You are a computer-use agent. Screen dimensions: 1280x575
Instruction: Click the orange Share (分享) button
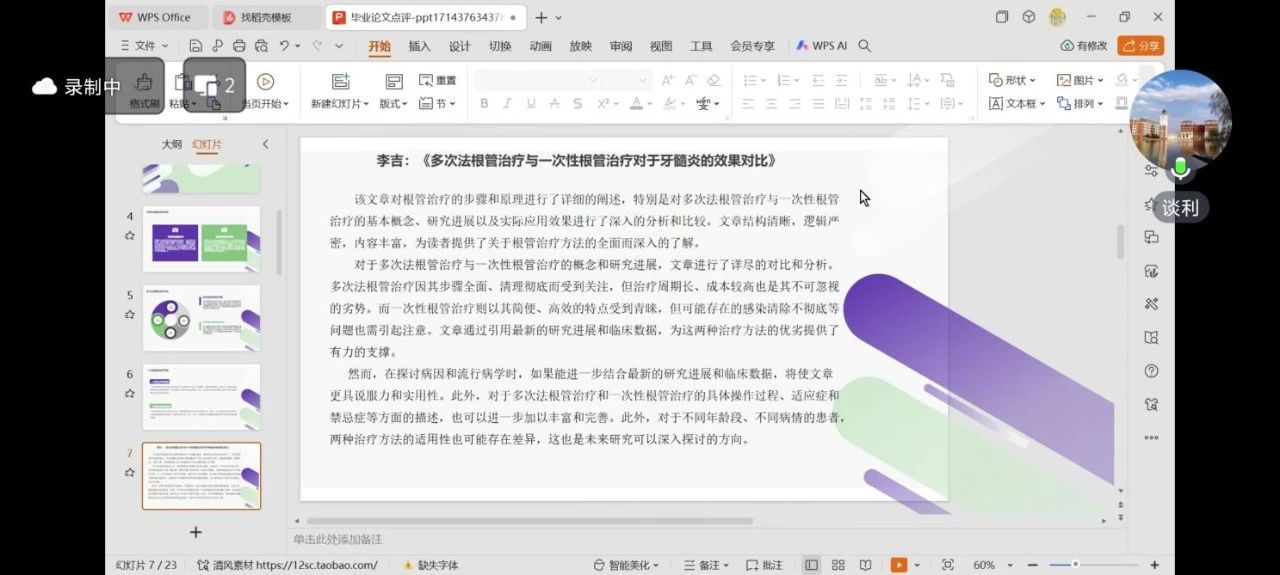click(1140, 46)
